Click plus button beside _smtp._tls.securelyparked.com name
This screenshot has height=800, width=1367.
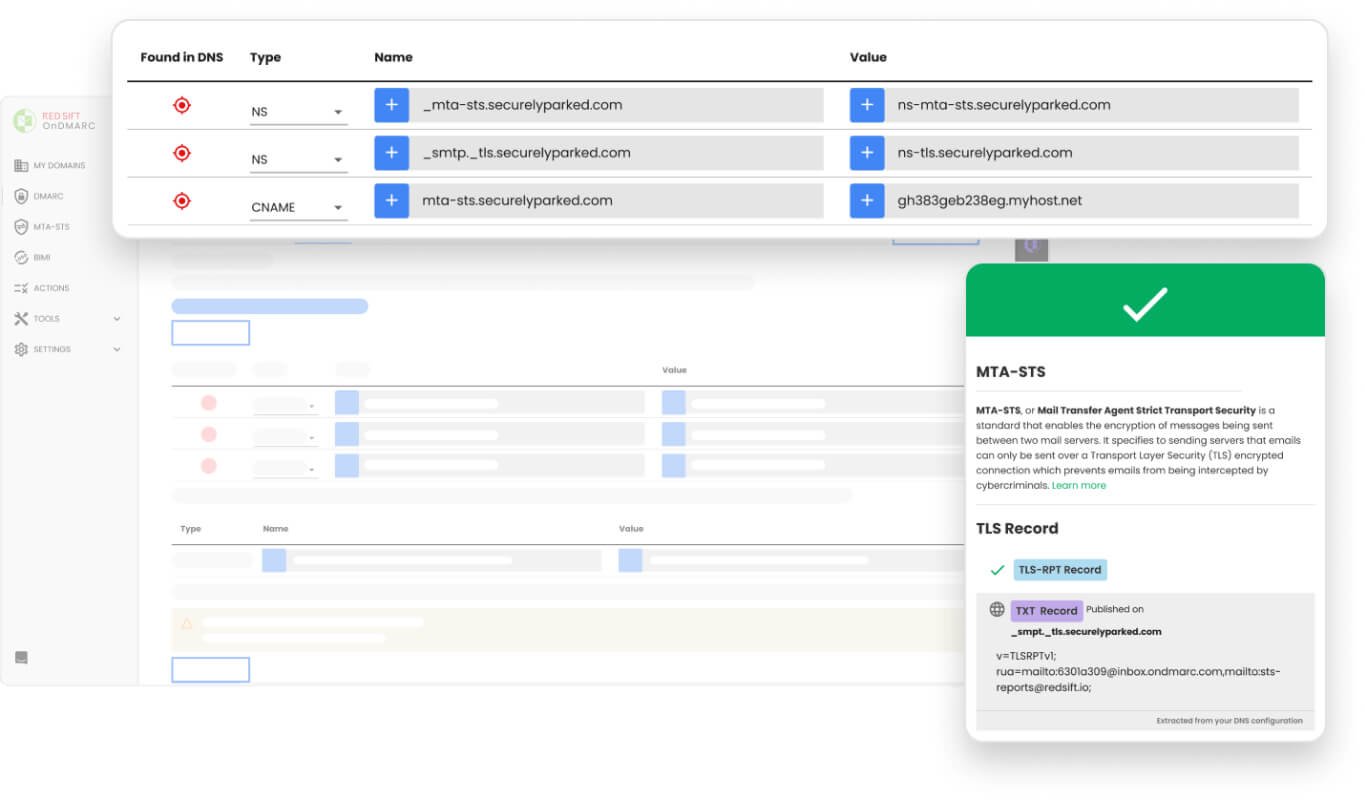(x=392, y=153)
